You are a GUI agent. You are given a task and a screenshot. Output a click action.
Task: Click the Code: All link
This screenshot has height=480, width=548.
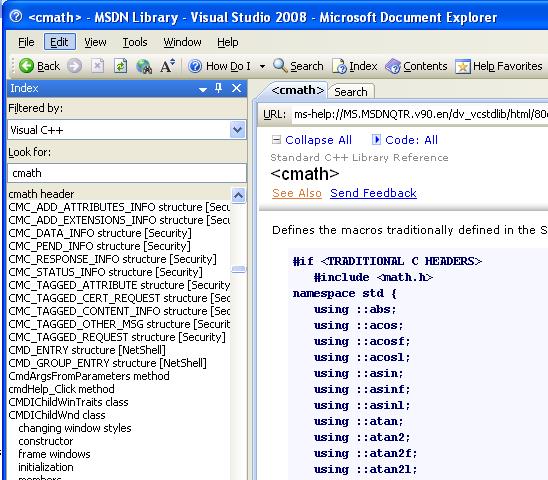(411, 140)
